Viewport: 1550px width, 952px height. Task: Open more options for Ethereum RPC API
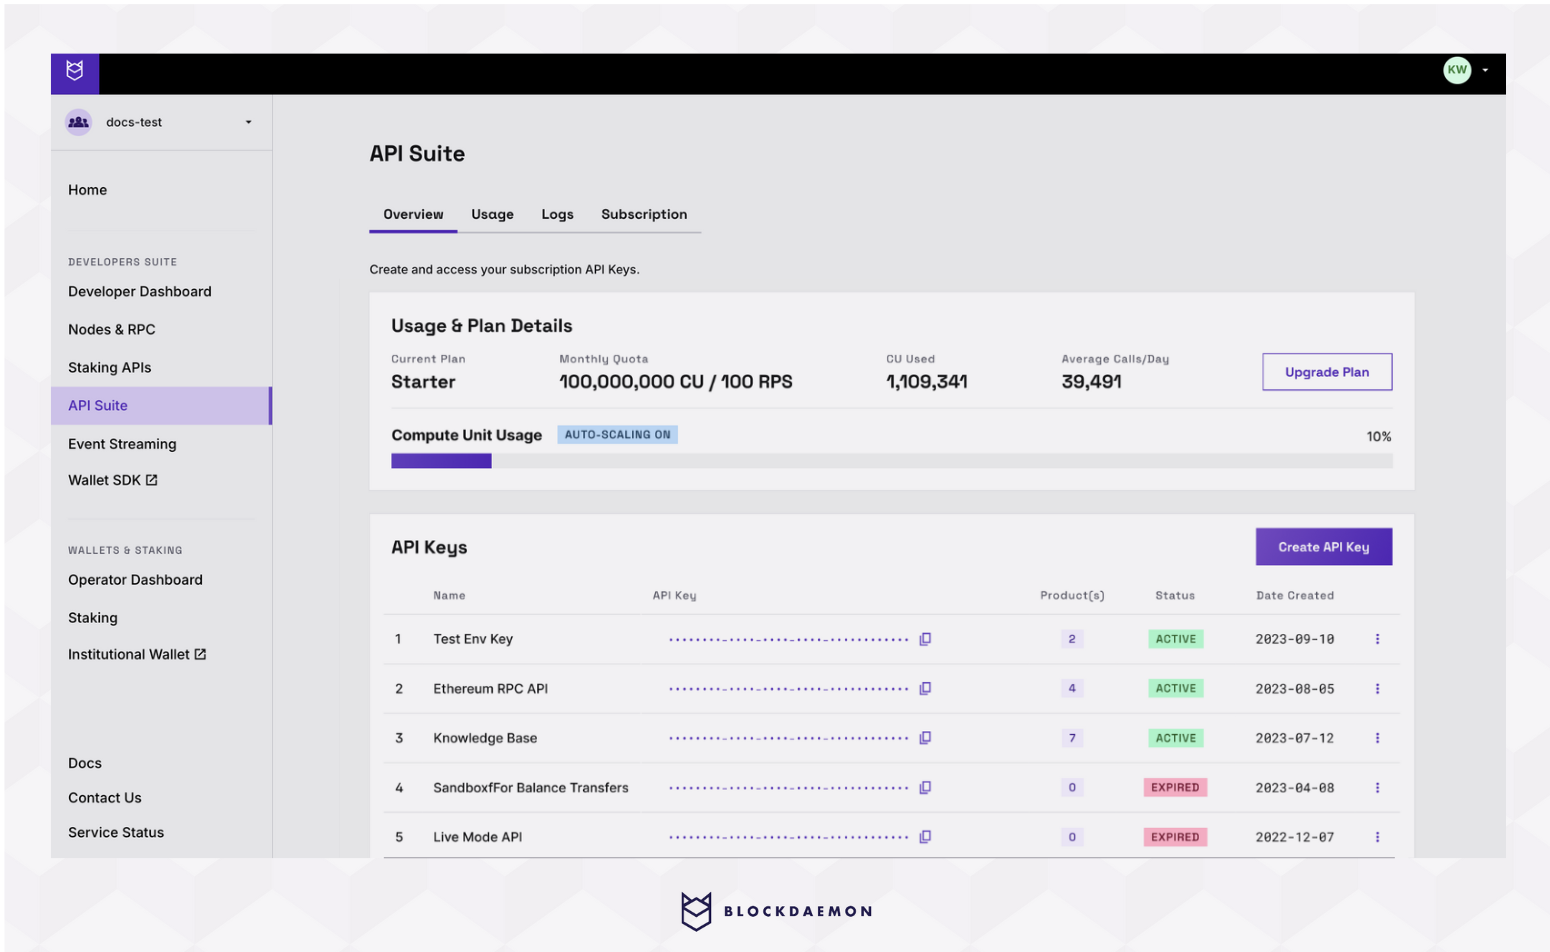pos(1377,689)
